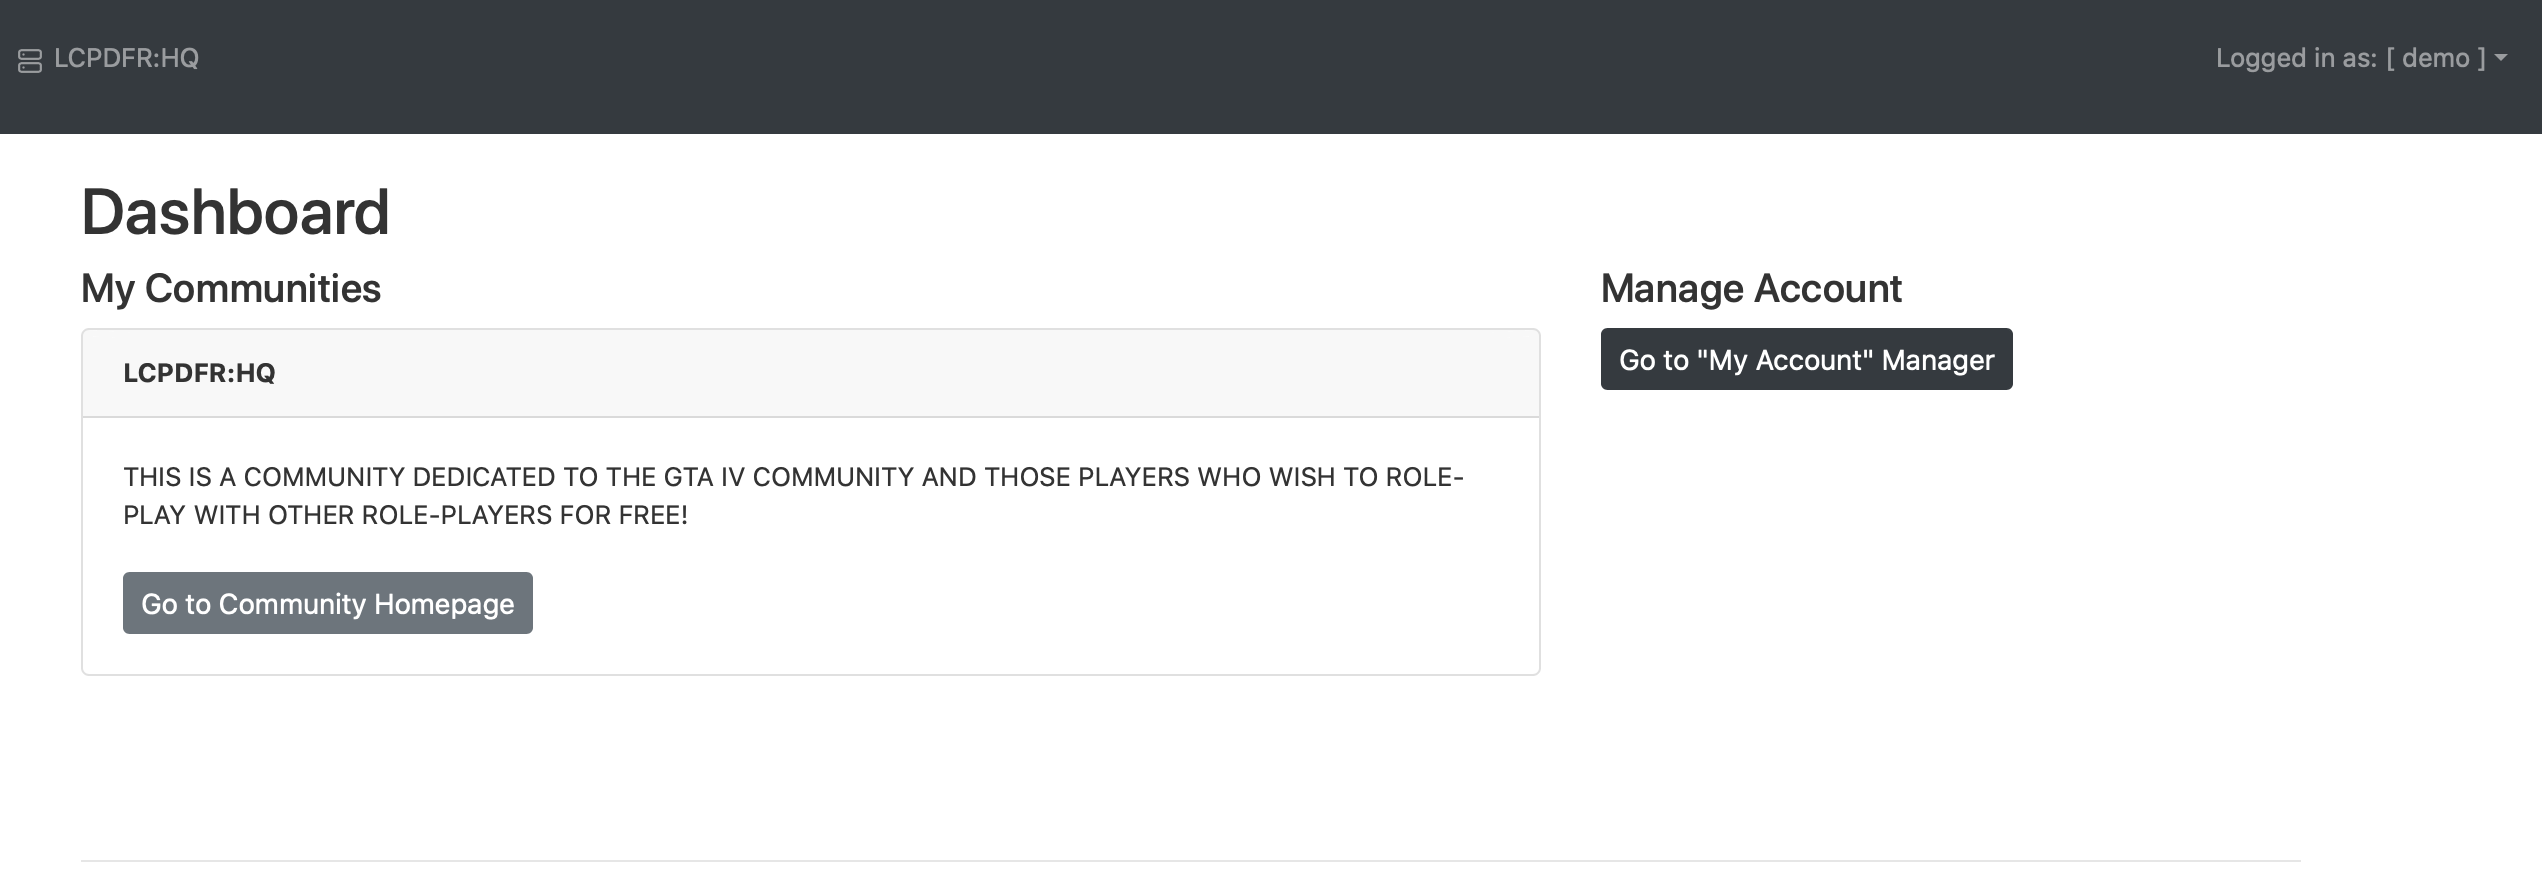Screen dimensions: 2542x884
Task: Click the caret arrow beside the demo username
Action: (2501, 58)
